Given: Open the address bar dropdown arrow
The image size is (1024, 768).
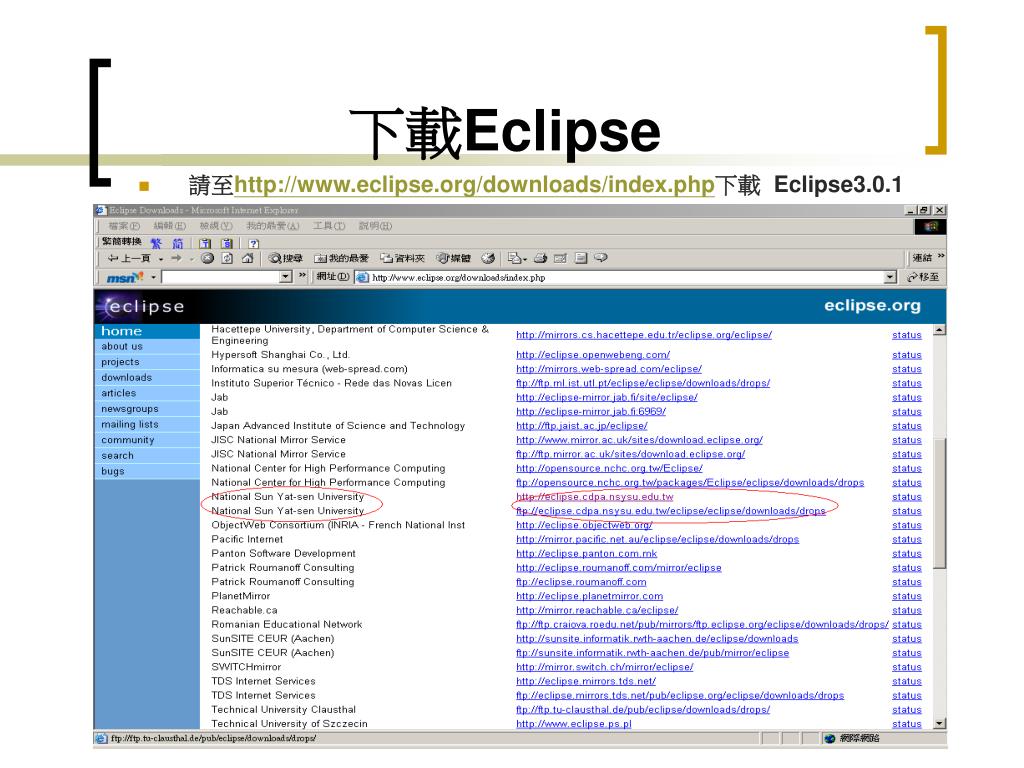Looking at the screenshot, I should [889, 278].
